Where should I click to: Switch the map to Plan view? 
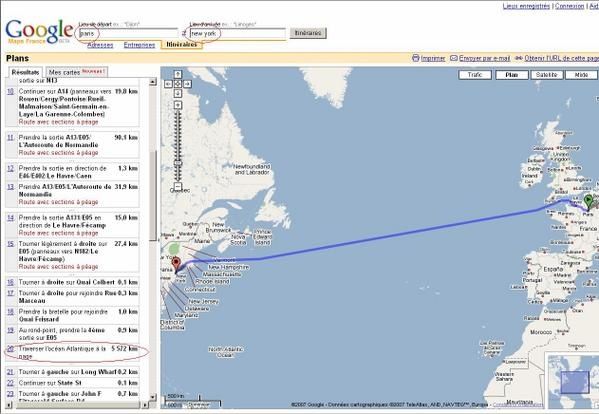pos(512,75)
